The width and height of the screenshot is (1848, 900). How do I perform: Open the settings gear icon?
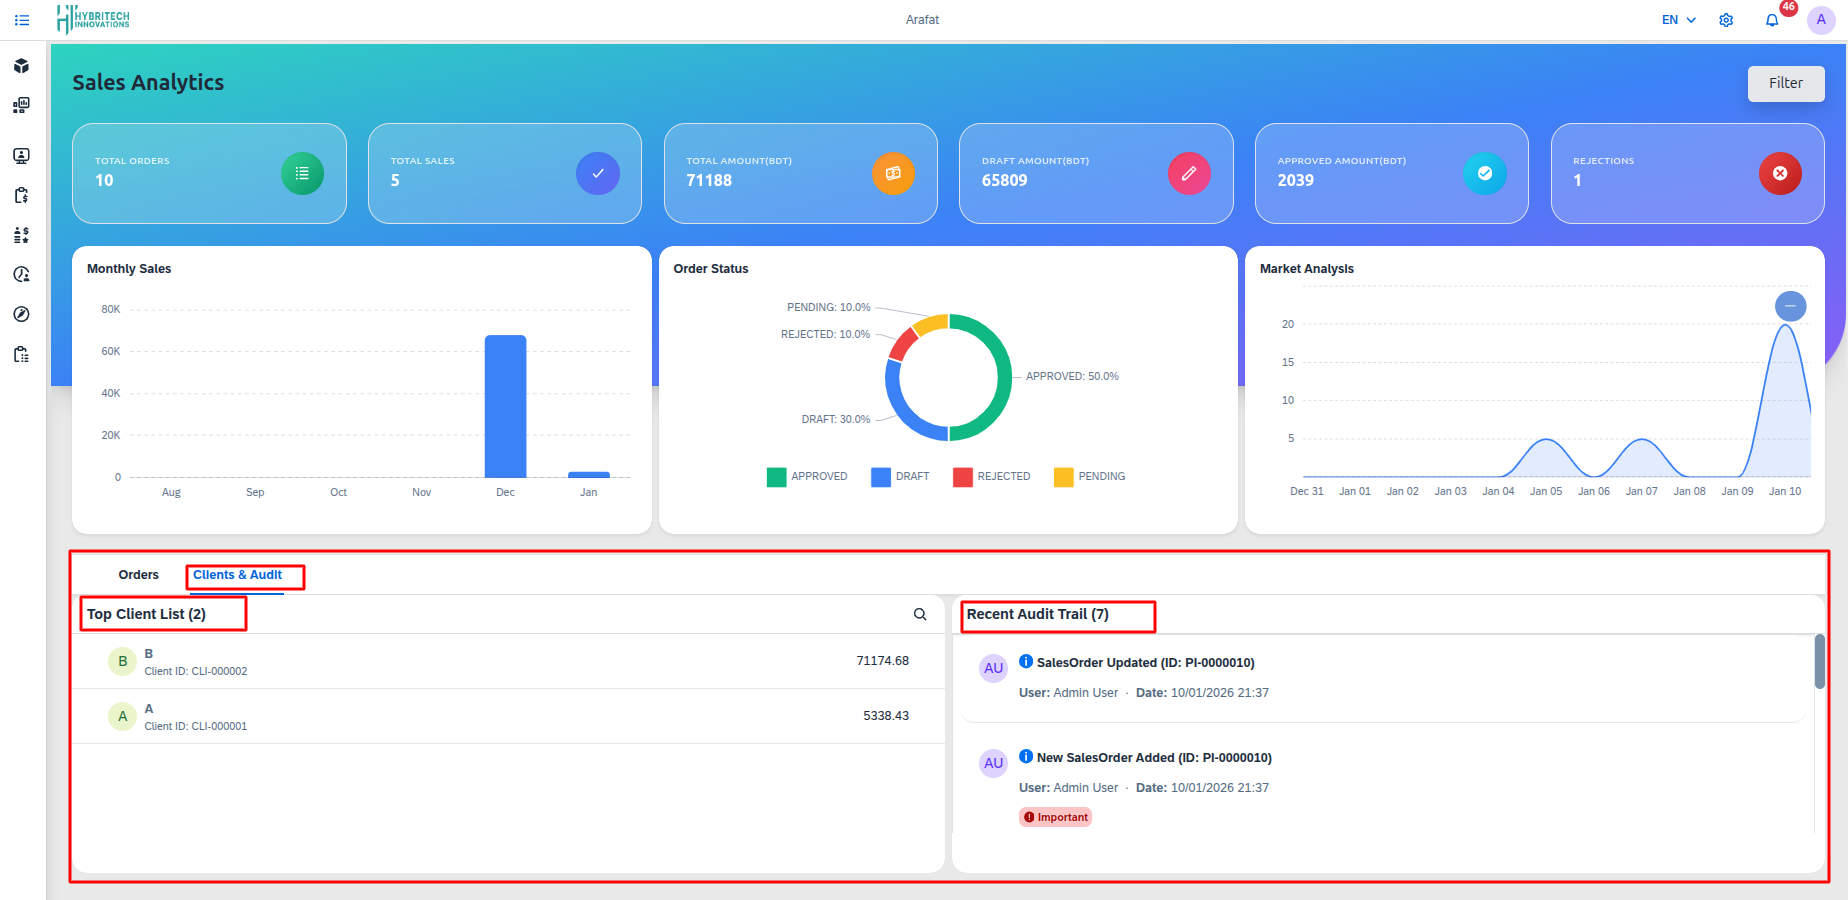tap(1726, 20)
